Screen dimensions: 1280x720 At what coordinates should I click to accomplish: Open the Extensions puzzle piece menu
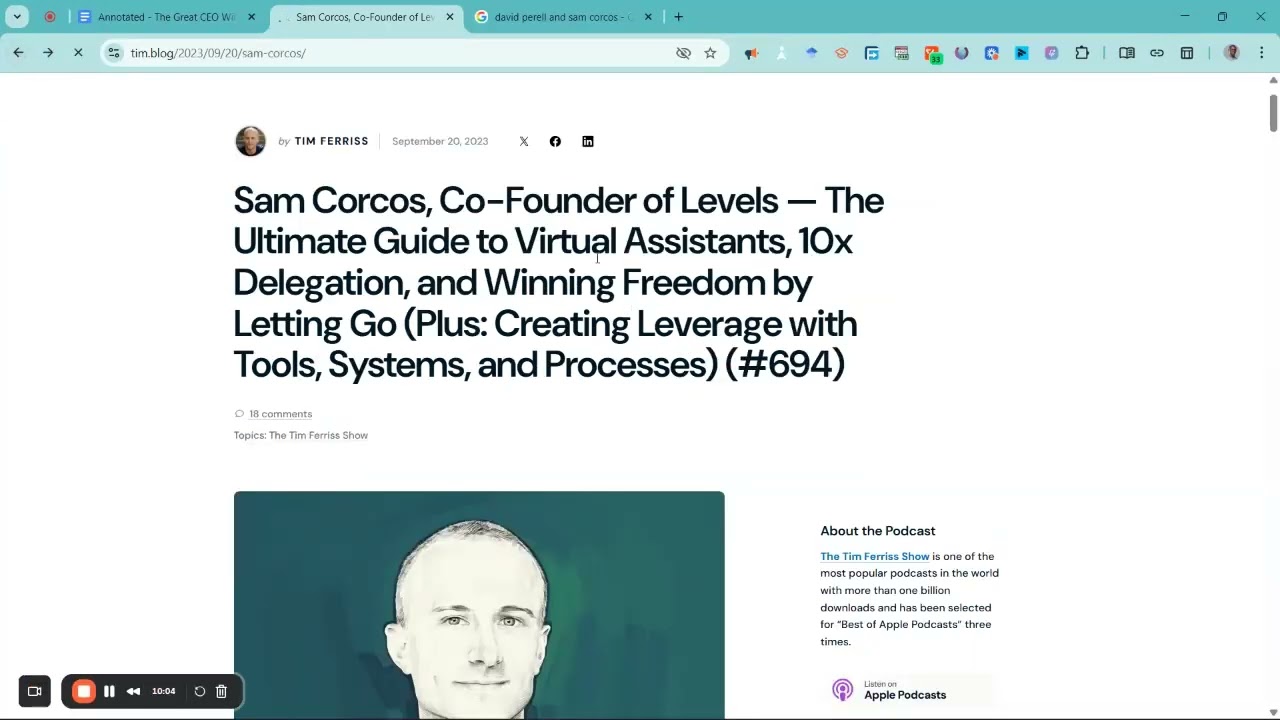coord(1082,53)
